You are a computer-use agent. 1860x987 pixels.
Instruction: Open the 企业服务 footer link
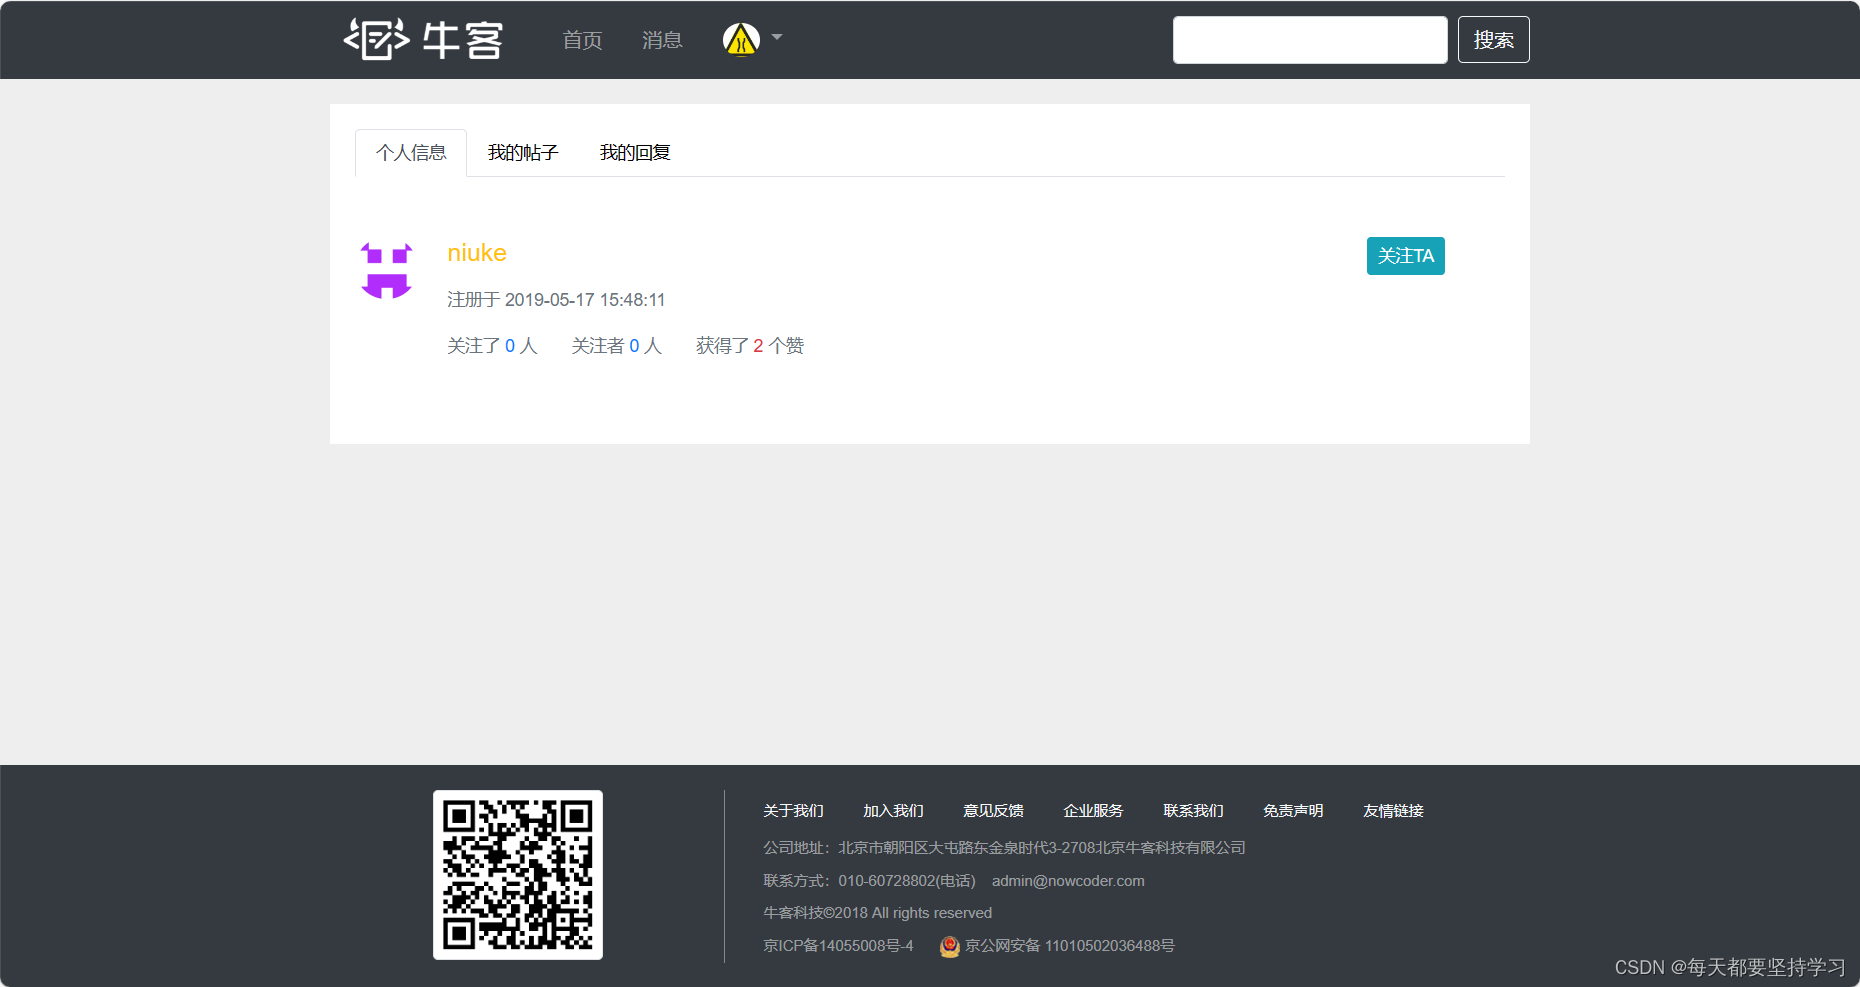click(1093, 811)
